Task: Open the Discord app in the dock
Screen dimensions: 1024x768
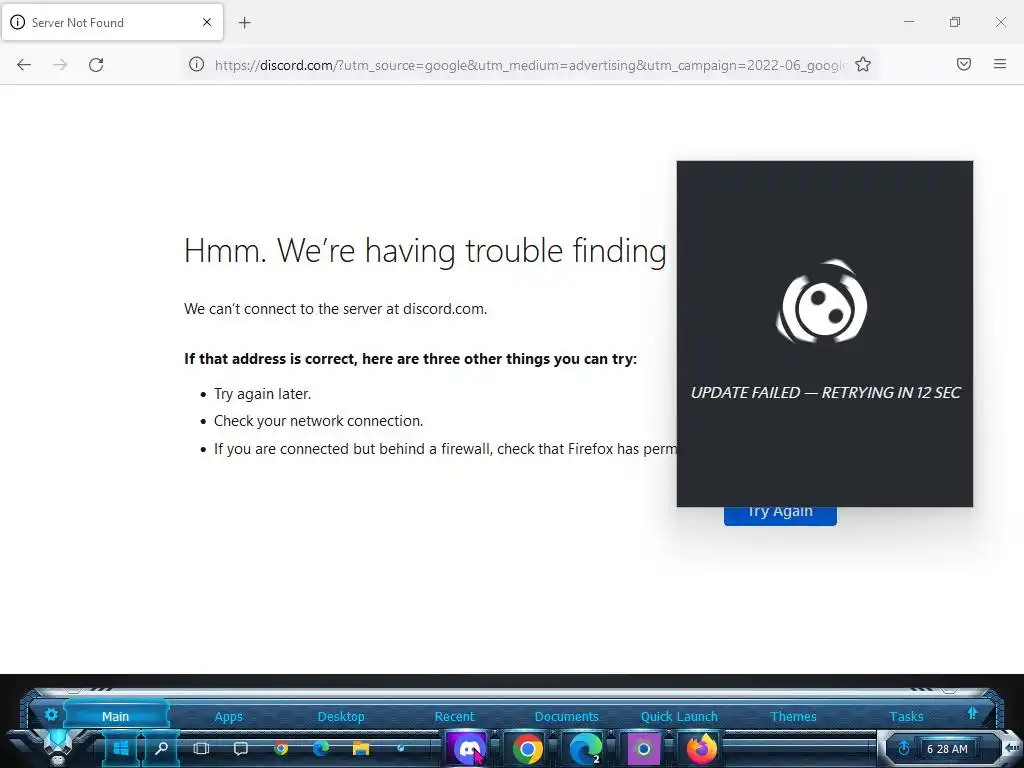Action: point(466,748)
